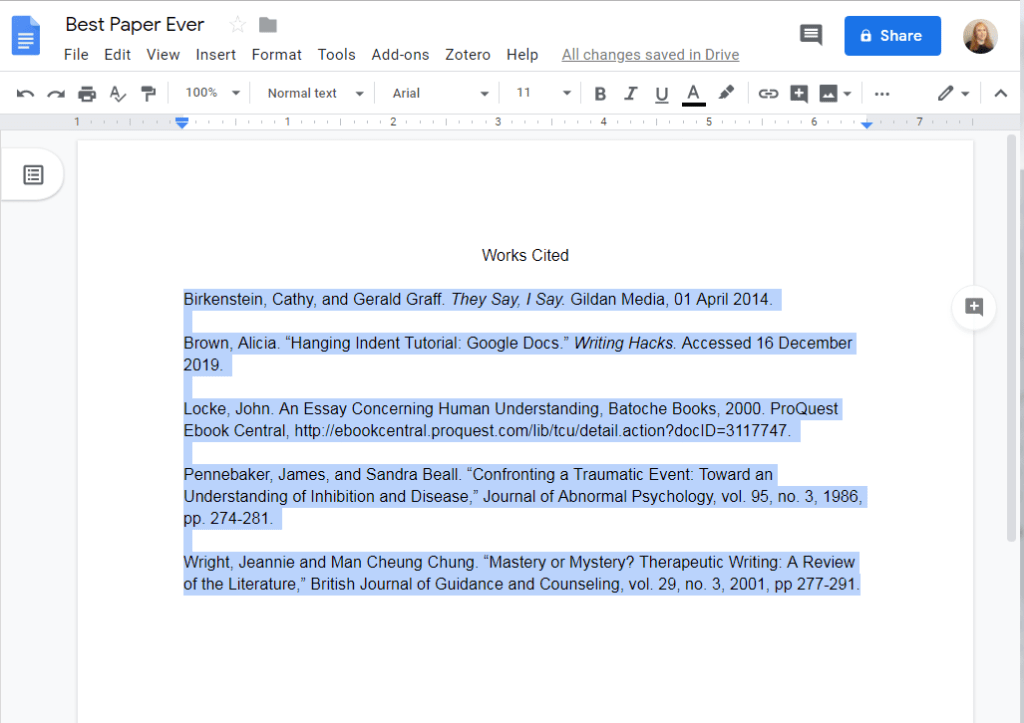Select the Paint format roller icon
This screenshot has height=723, width=1024.
(x=149, y=94)
